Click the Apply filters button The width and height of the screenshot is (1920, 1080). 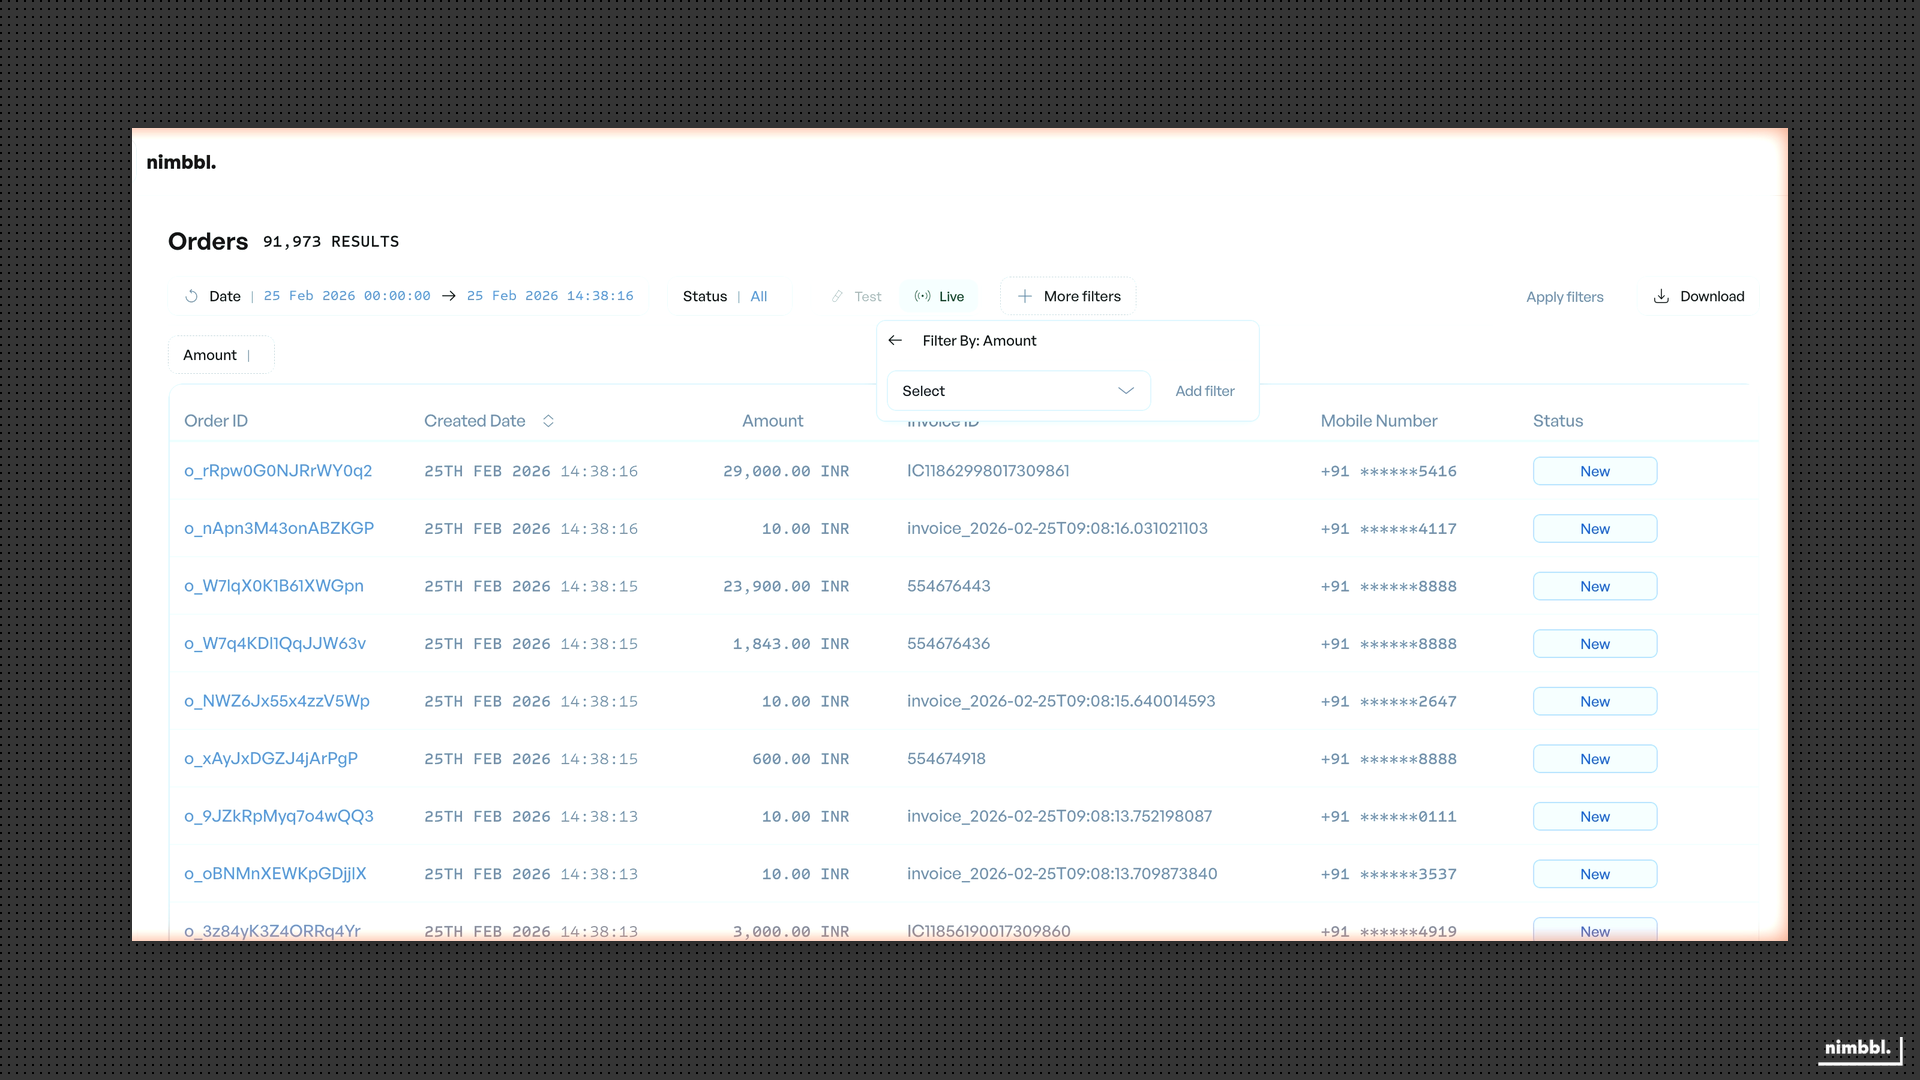1564,296
